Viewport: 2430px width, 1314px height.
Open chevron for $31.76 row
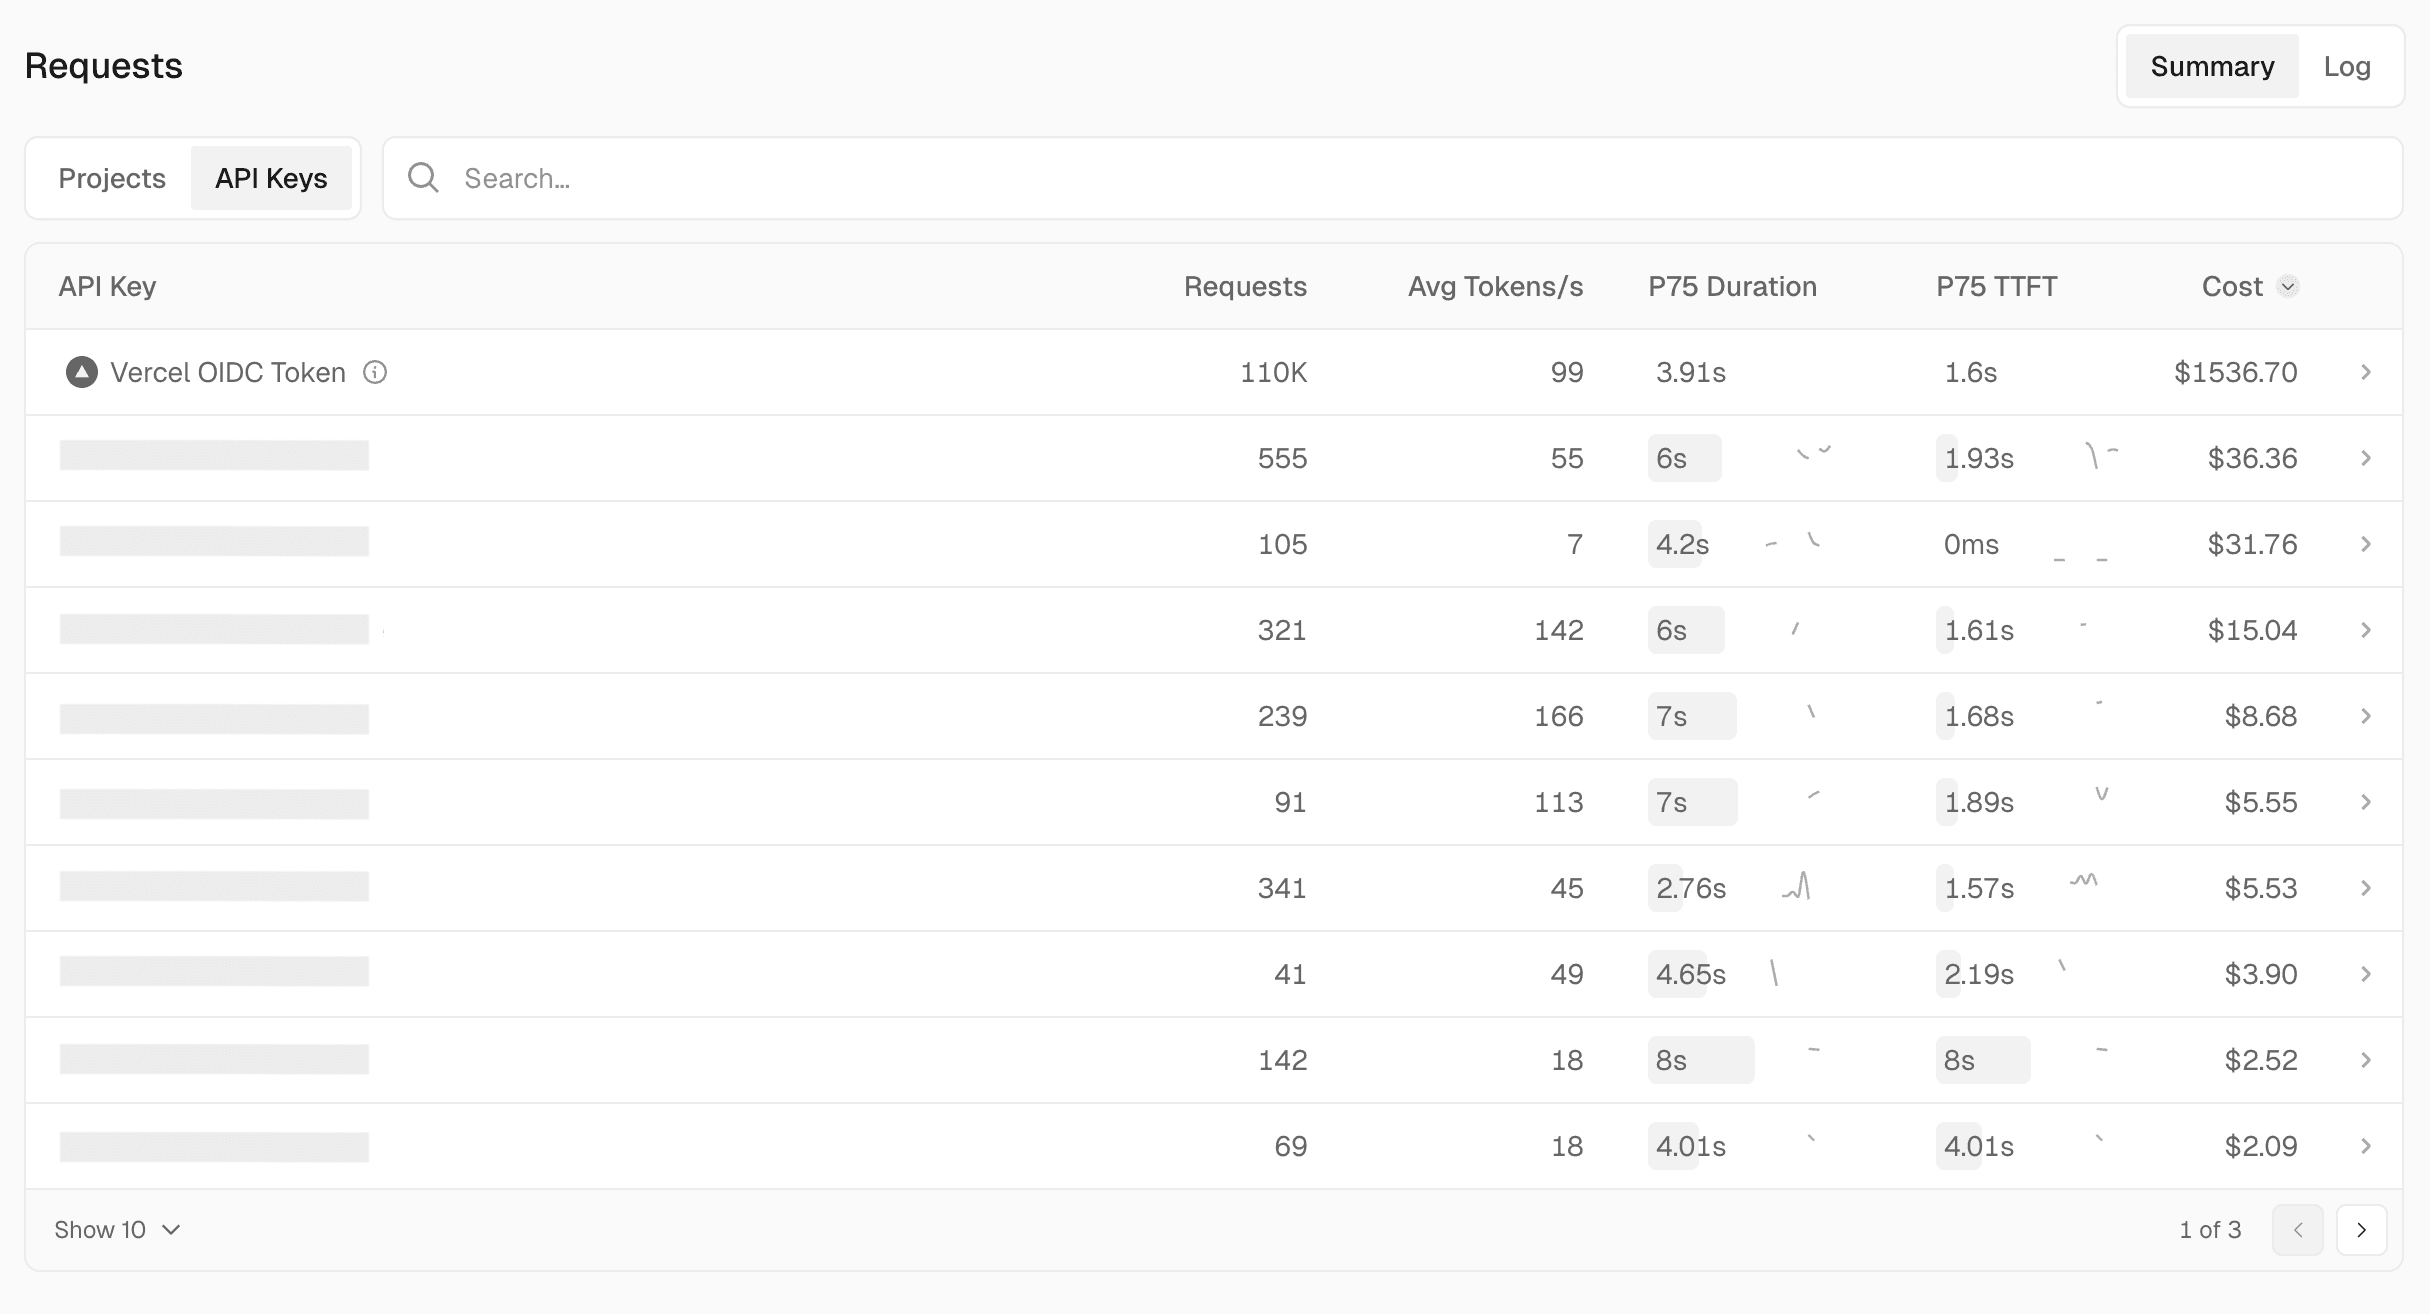(2366, 544)
